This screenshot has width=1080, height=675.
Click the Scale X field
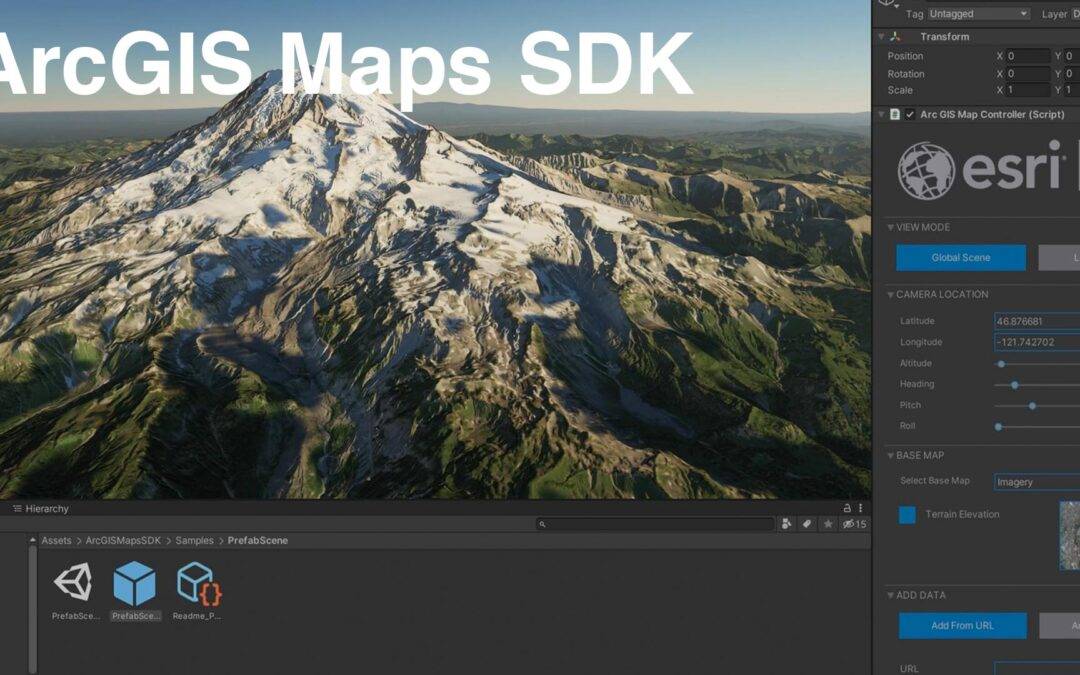coord(1028,90)
